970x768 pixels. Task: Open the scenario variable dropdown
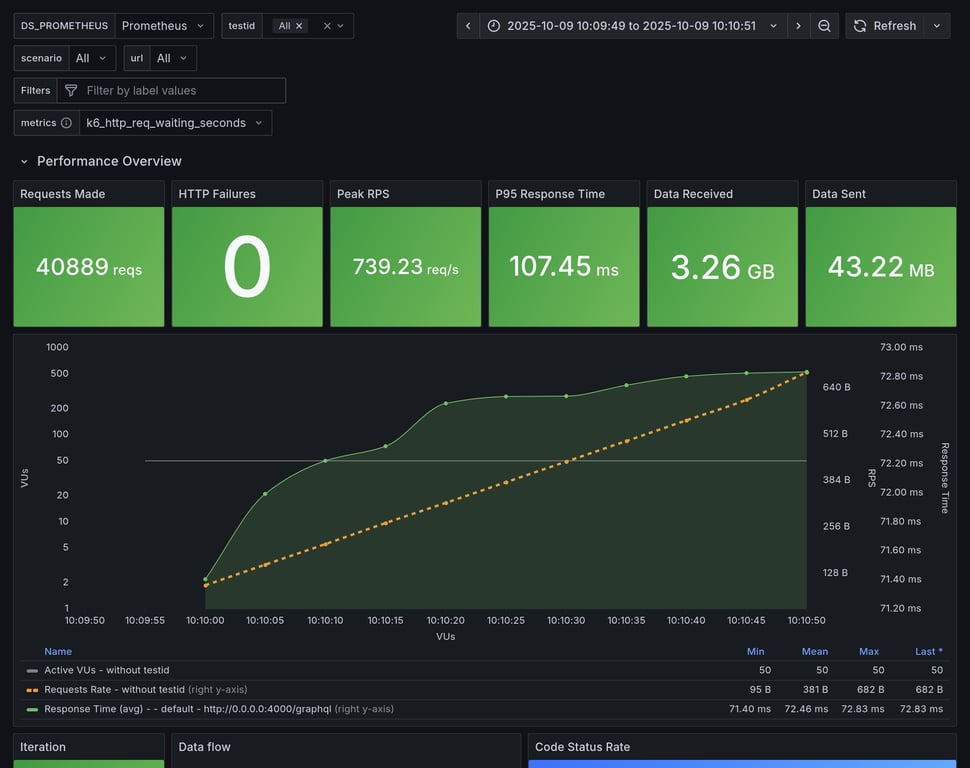click(90, 58)
